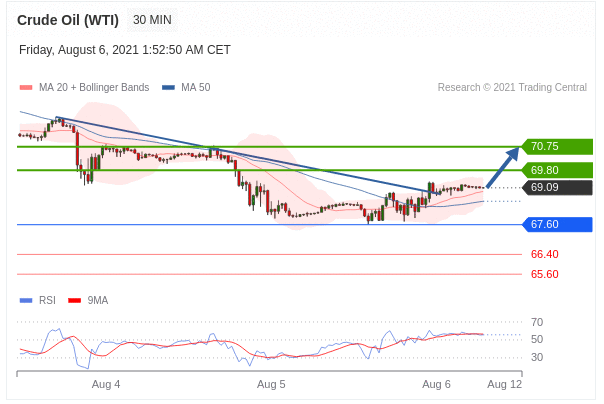Select the red 65.60 support label

click(x=544, y=274)
